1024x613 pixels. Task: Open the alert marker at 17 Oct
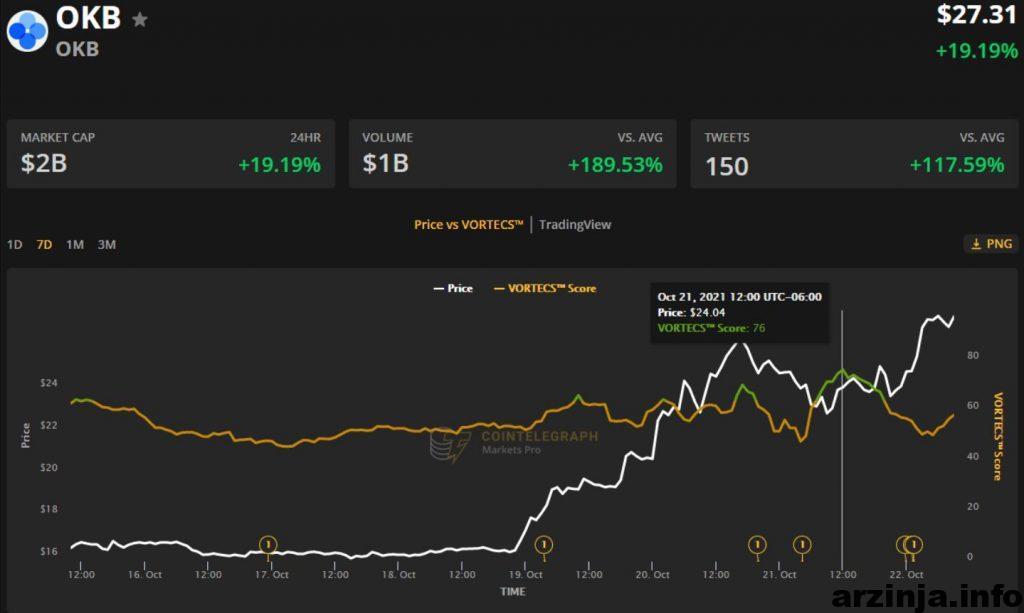tap(268, 545)
